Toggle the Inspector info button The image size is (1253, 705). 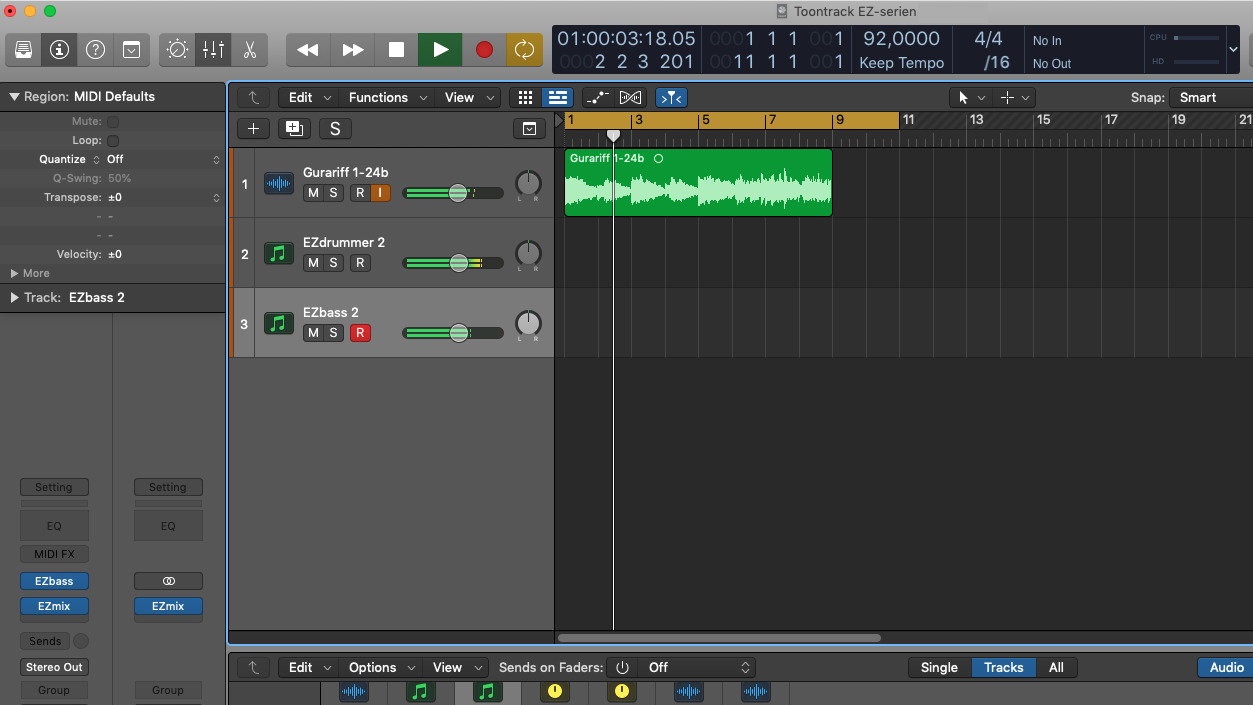point(59,49)
